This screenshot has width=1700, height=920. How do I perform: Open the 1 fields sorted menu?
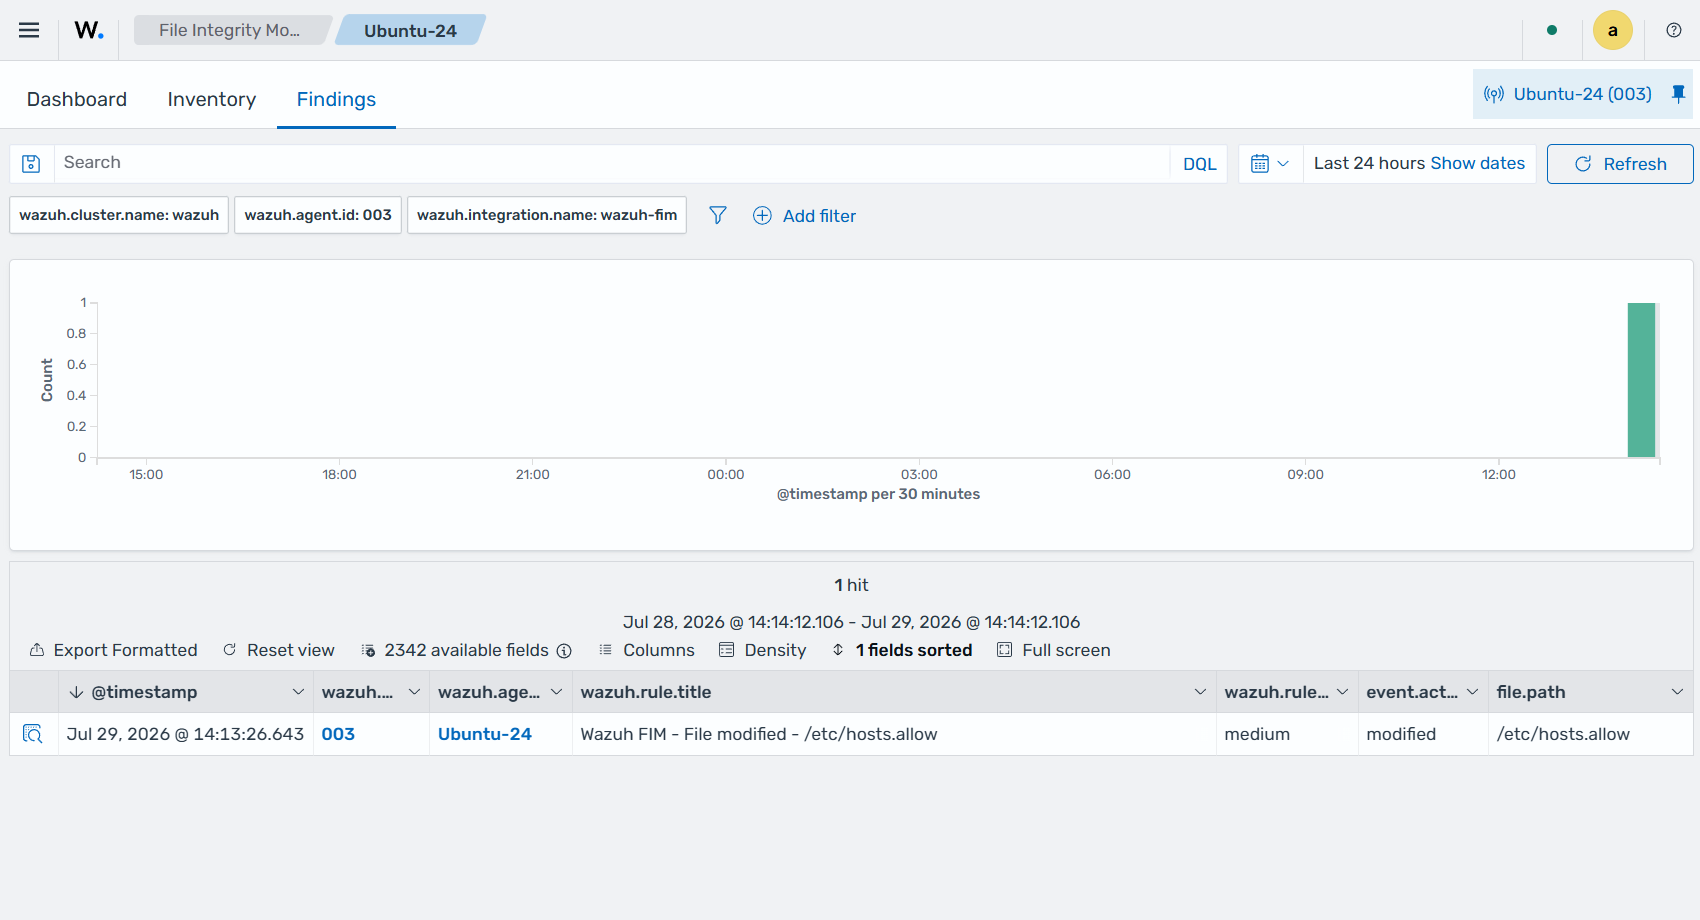[x=902, y=650]
